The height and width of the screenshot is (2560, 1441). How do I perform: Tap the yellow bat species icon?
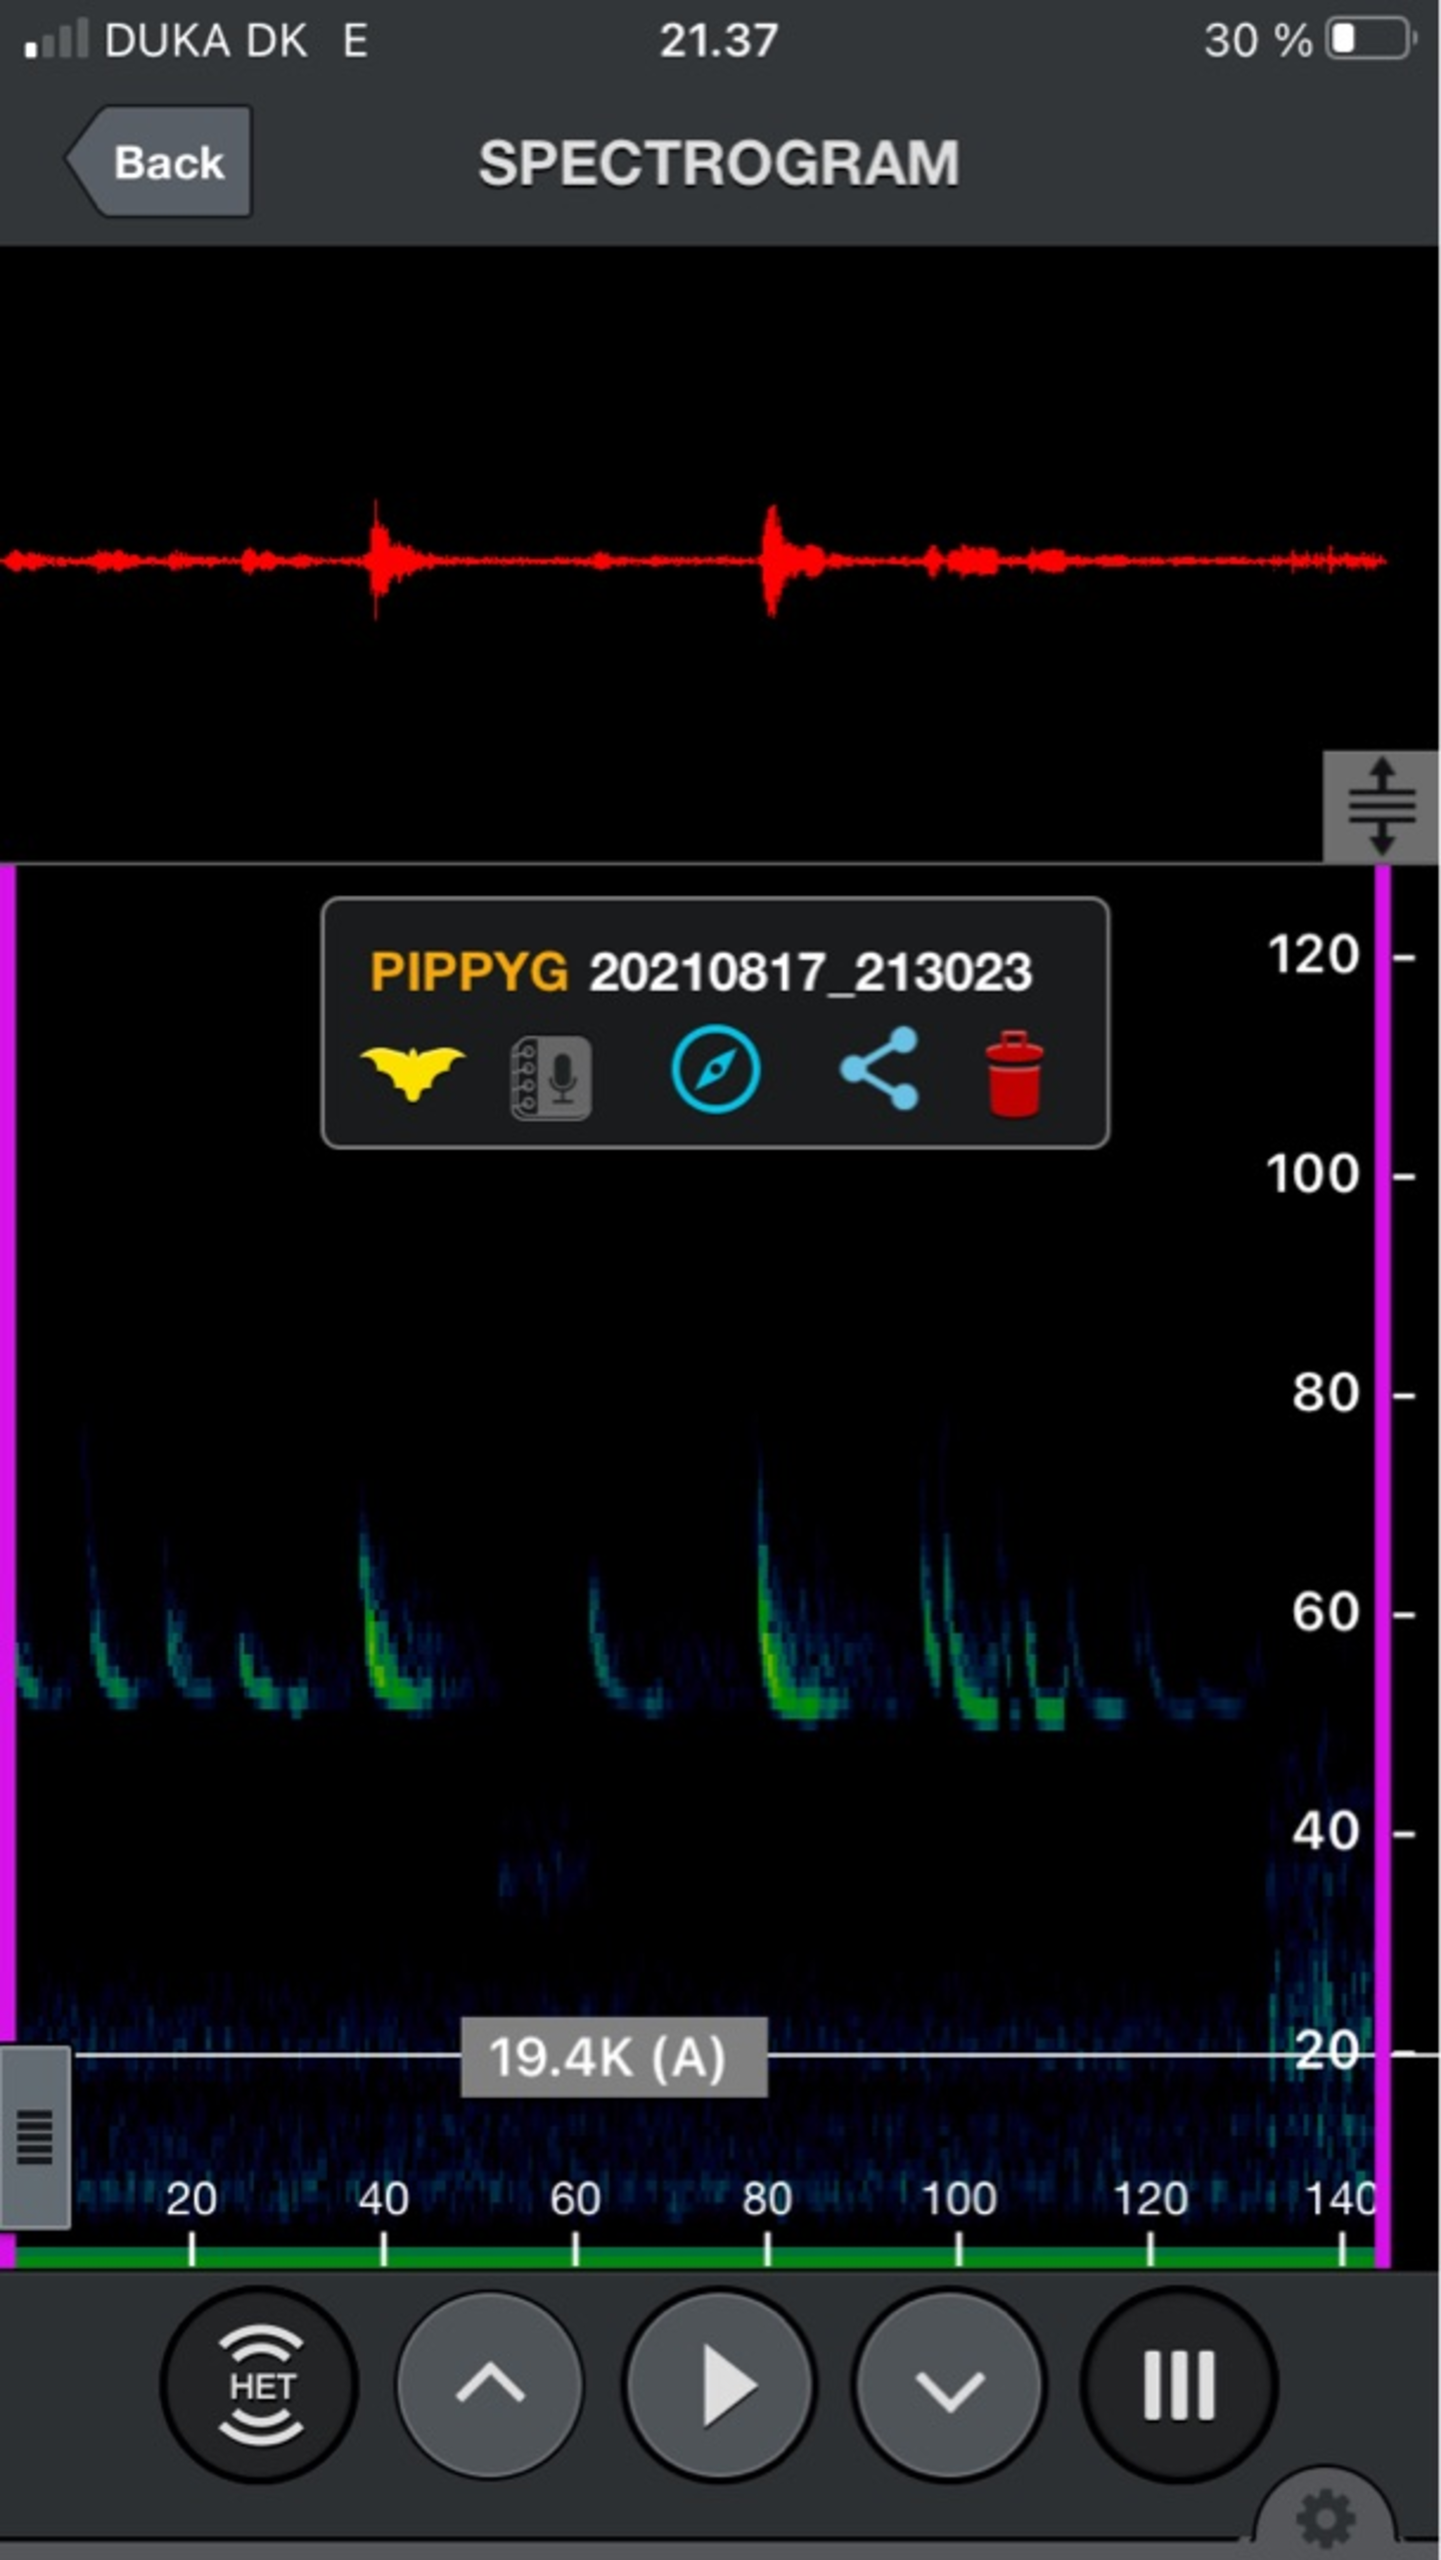tap(412, 1071)
